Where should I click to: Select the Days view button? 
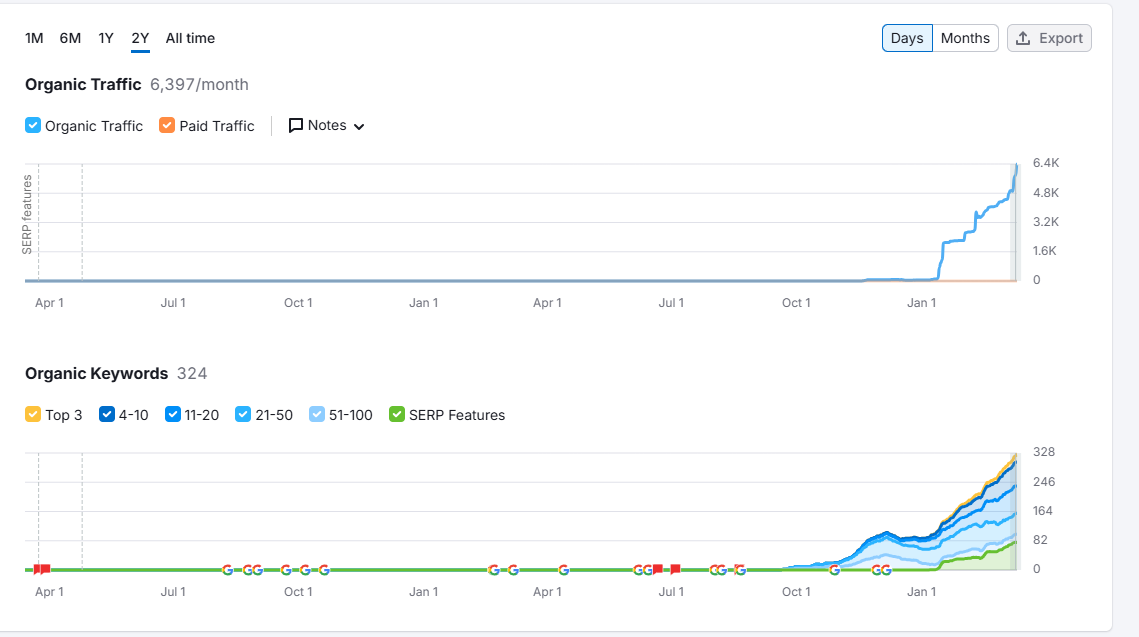coord(907,38)
